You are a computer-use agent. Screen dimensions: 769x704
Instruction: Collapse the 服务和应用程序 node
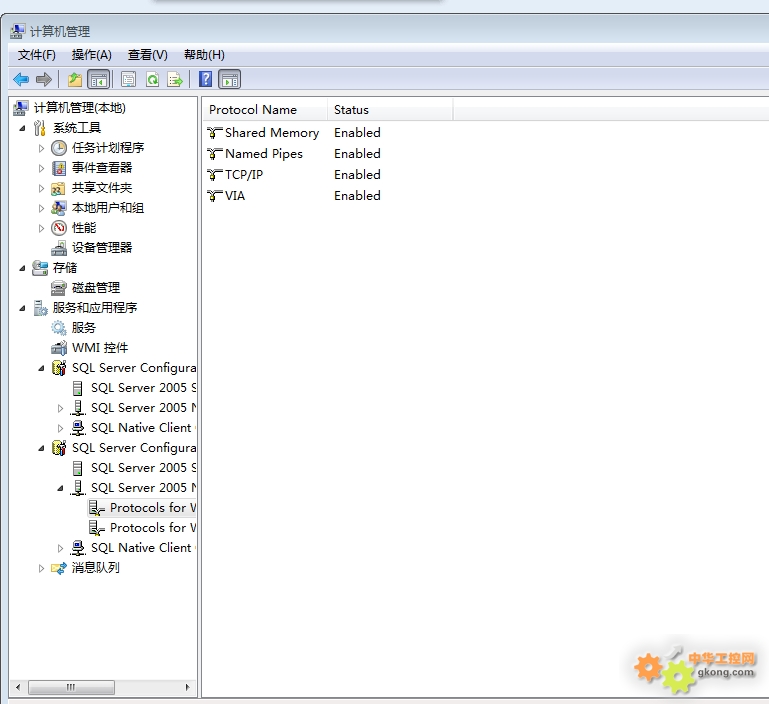pyautogui.click(x=22, y=308)
